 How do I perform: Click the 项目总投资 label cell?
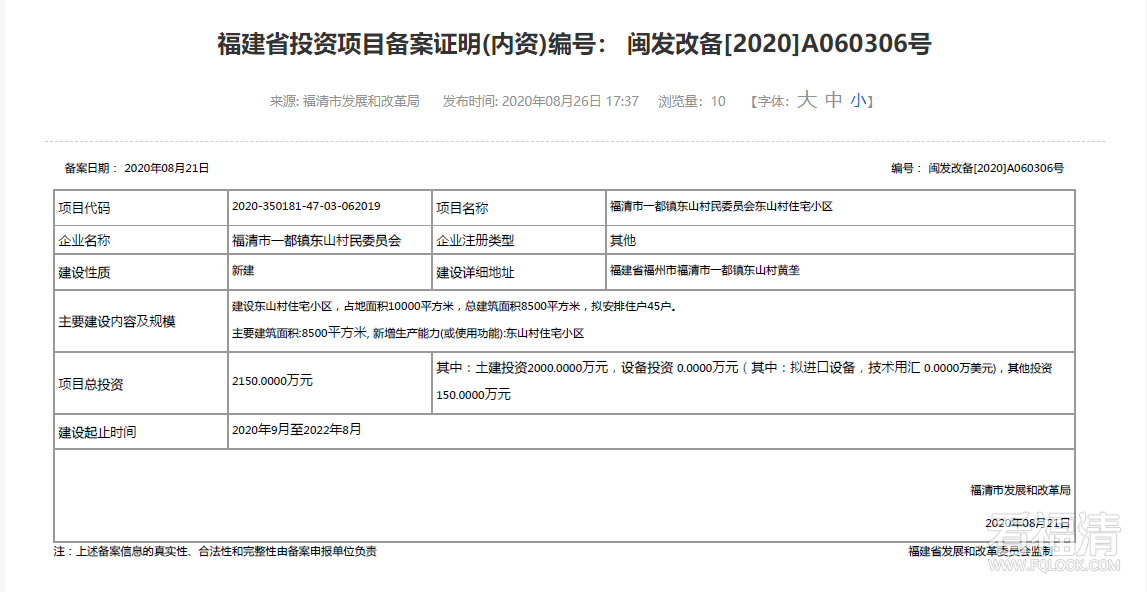[x=141, y=383]
